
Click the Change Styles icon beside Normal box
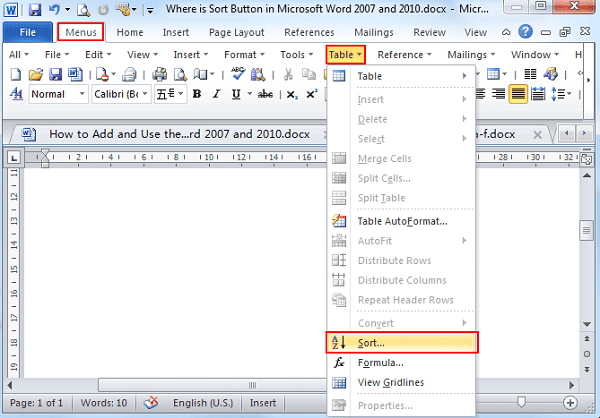click(16, 94)
